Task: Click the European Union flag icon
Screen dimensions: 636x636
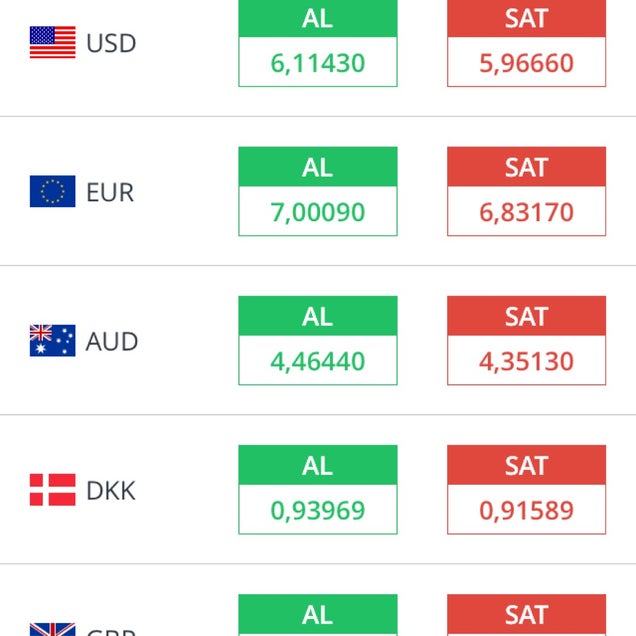Action: coord(52,192)
